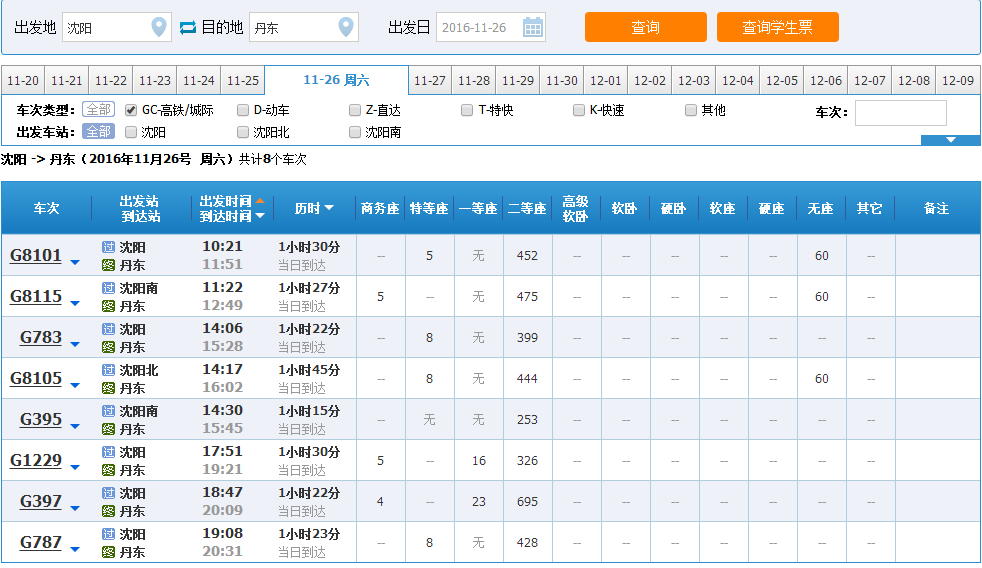Click the 目的地 input field containing 丹东

[304, 28]
